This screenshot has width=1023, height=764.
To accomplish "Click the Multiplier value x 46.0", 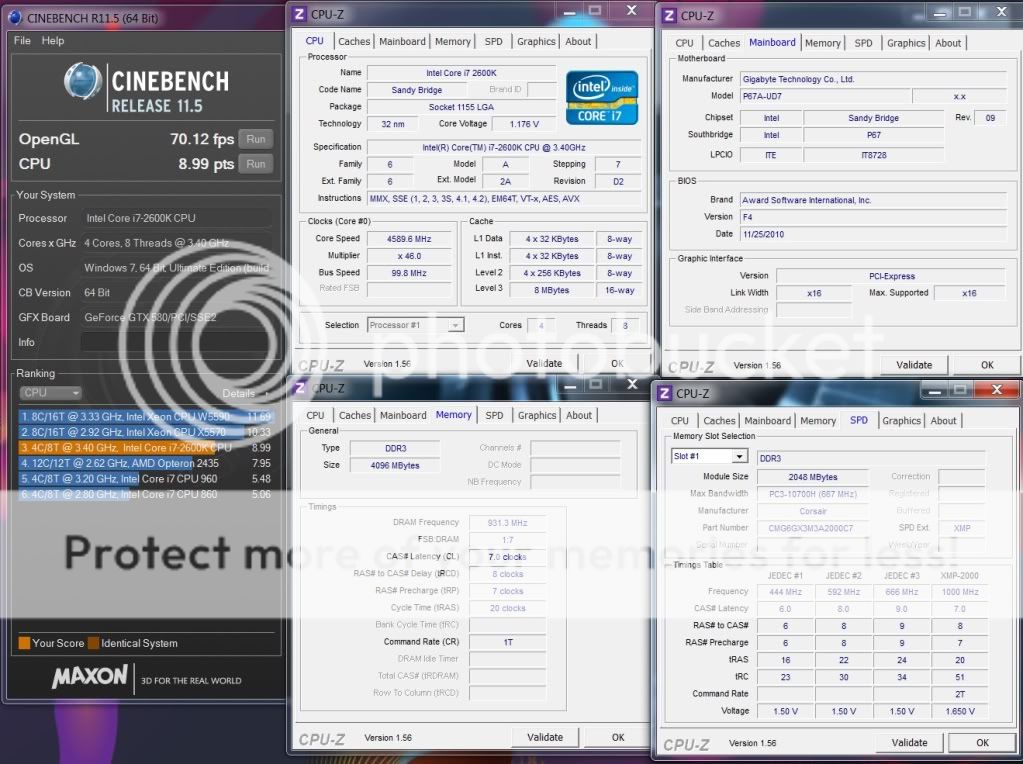I will click(409, 256).
